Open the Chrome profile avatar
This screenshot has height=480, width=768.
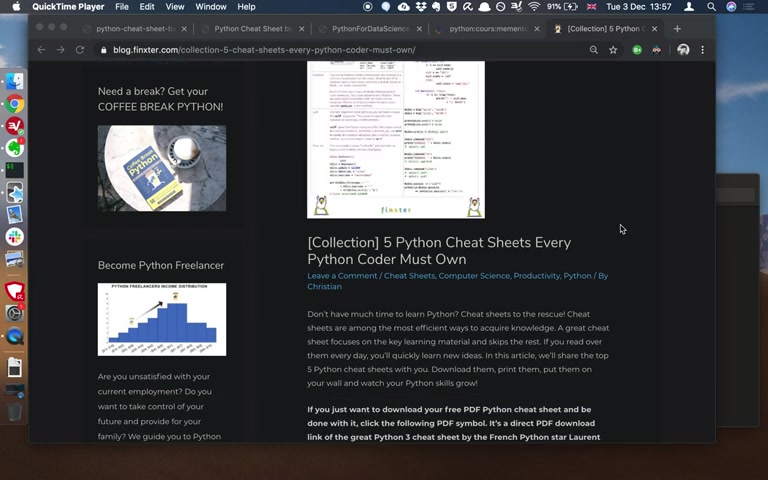pyautogui.click(x=683, y=49)
